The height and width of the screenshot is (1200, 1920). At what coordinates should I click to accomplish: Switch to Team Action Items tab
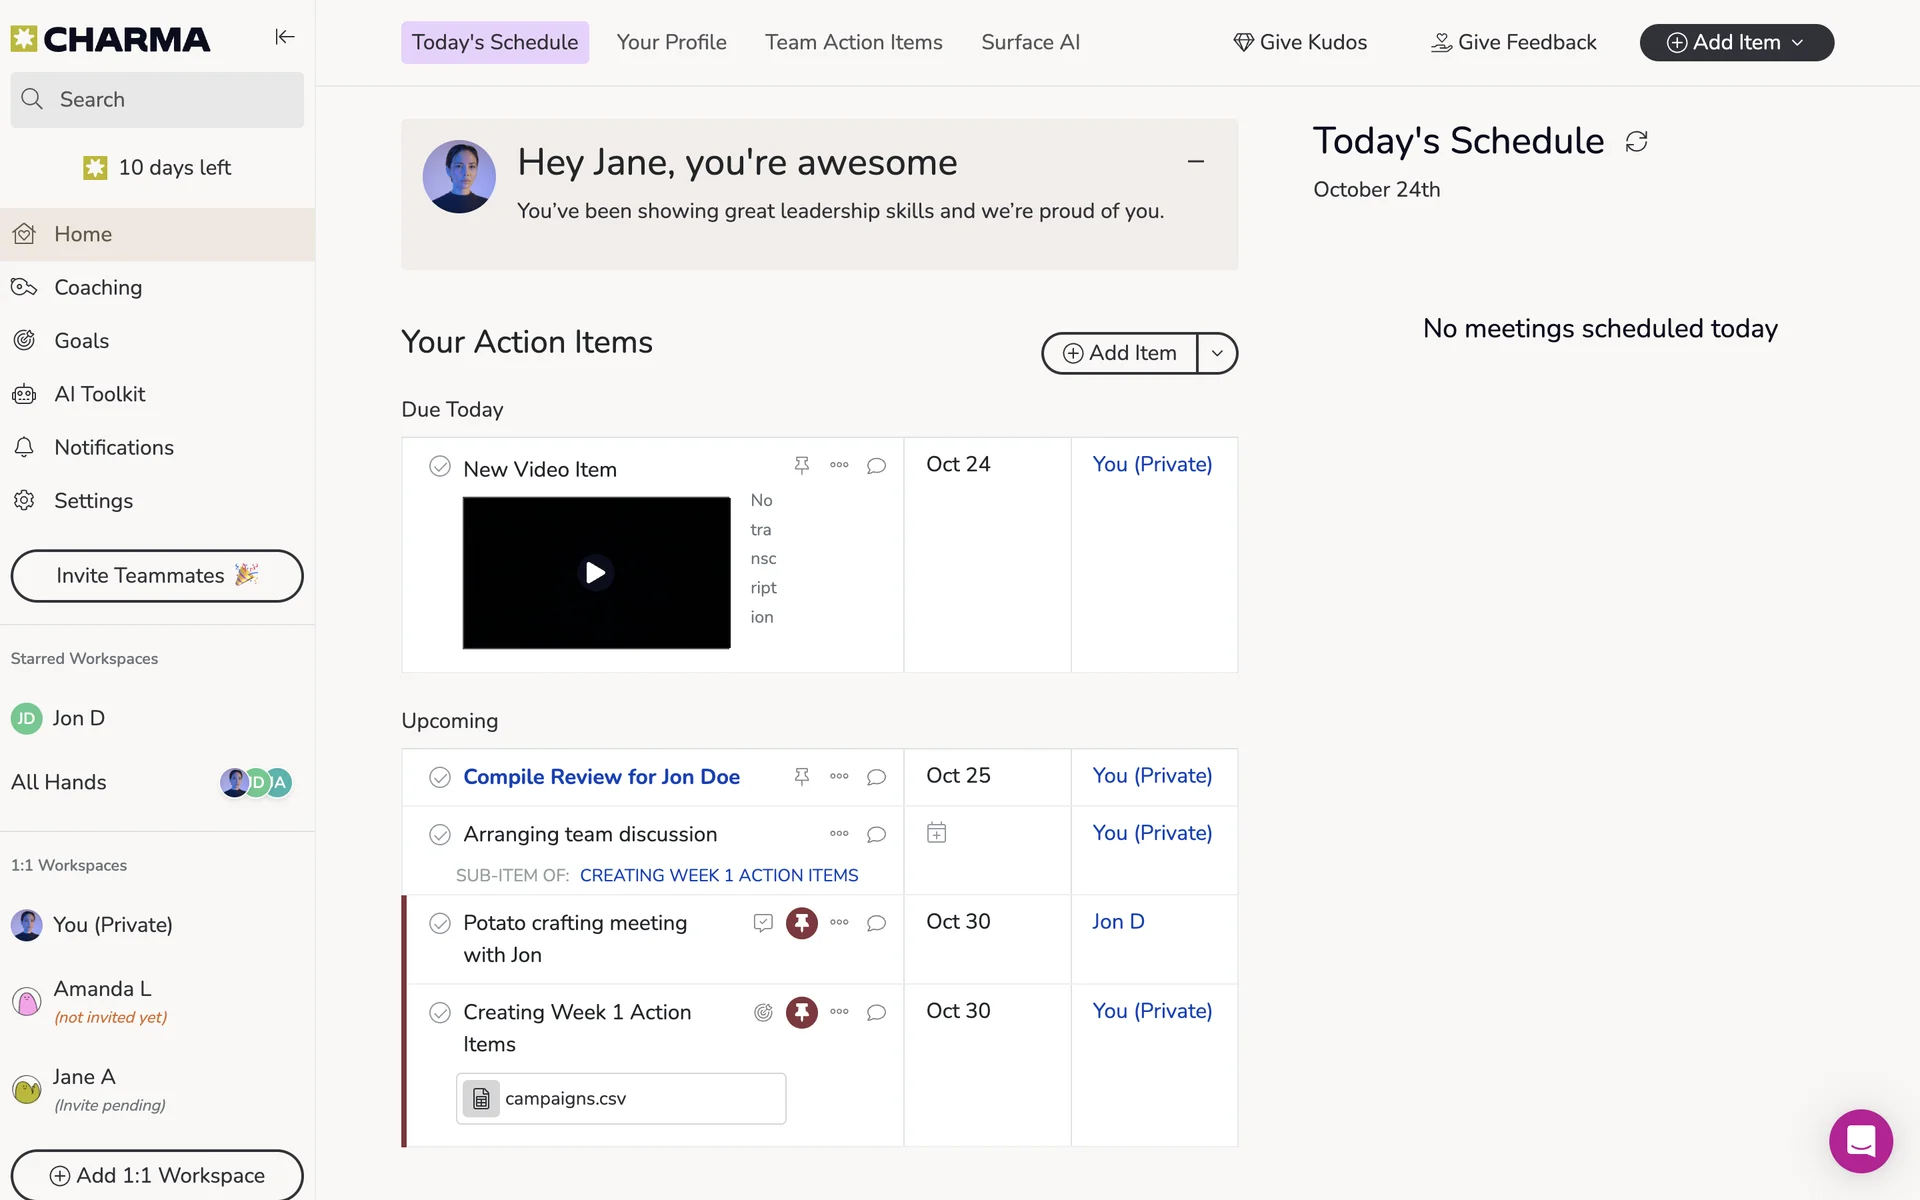coord(853,42)
